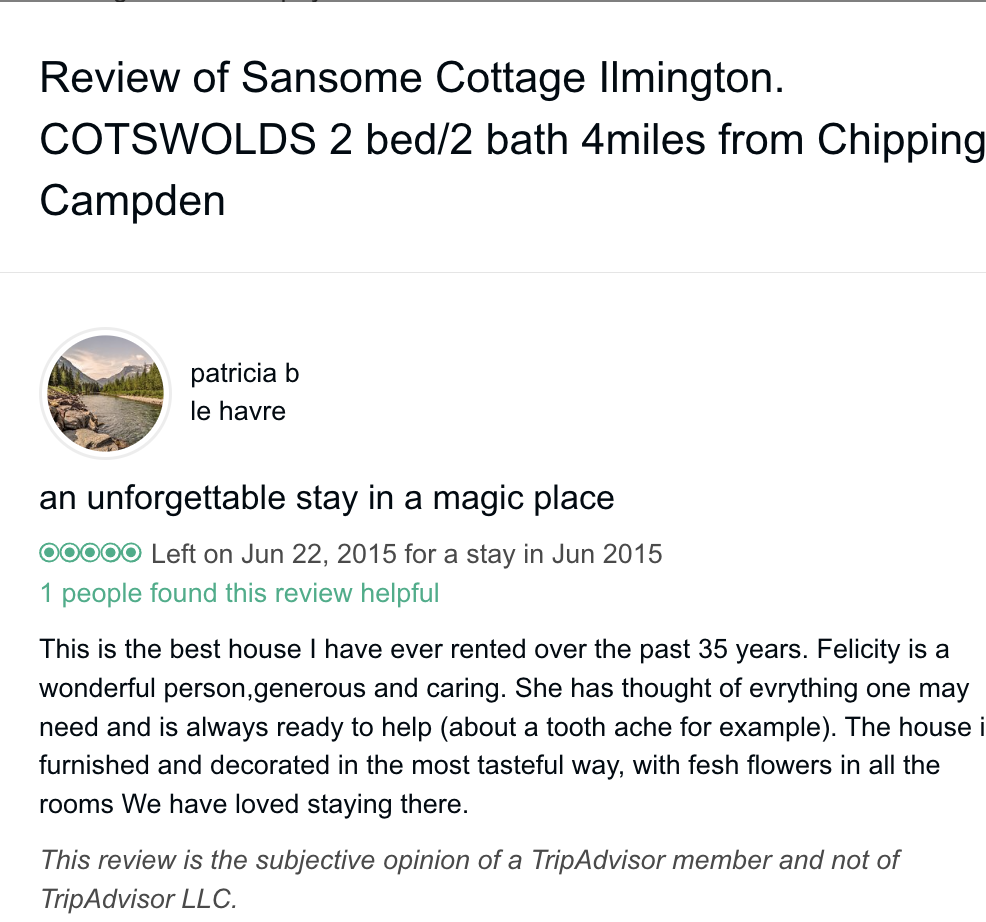Click the 'Review of Sansome Cottage Ilmington.' heading line

coord(412,79)
